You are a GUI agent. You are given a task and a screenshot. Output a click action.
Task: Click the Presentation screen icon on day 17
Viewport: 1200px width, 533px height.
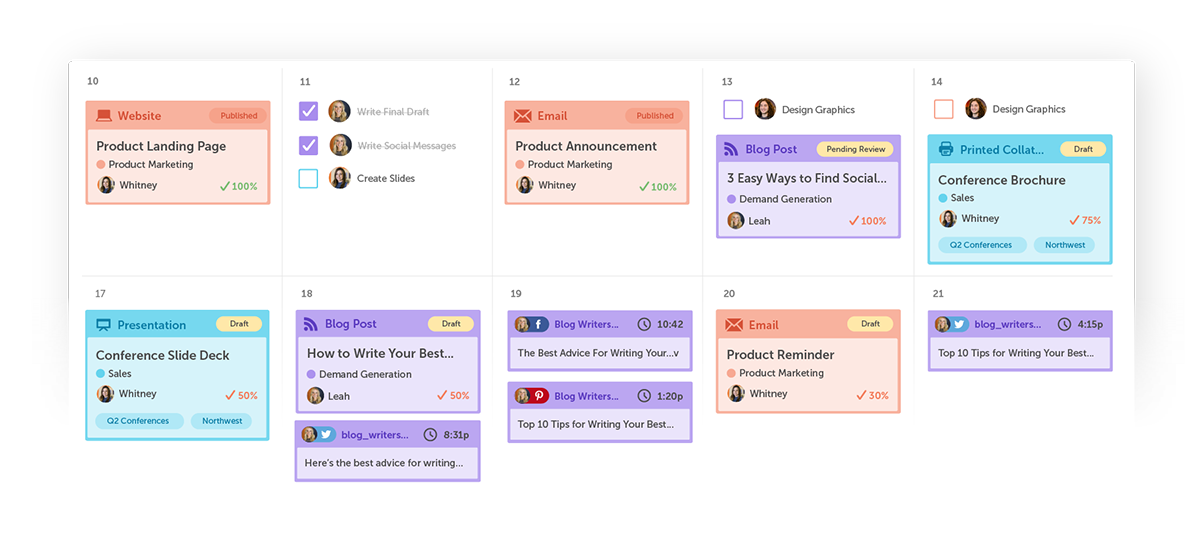(x=103, y=325)
